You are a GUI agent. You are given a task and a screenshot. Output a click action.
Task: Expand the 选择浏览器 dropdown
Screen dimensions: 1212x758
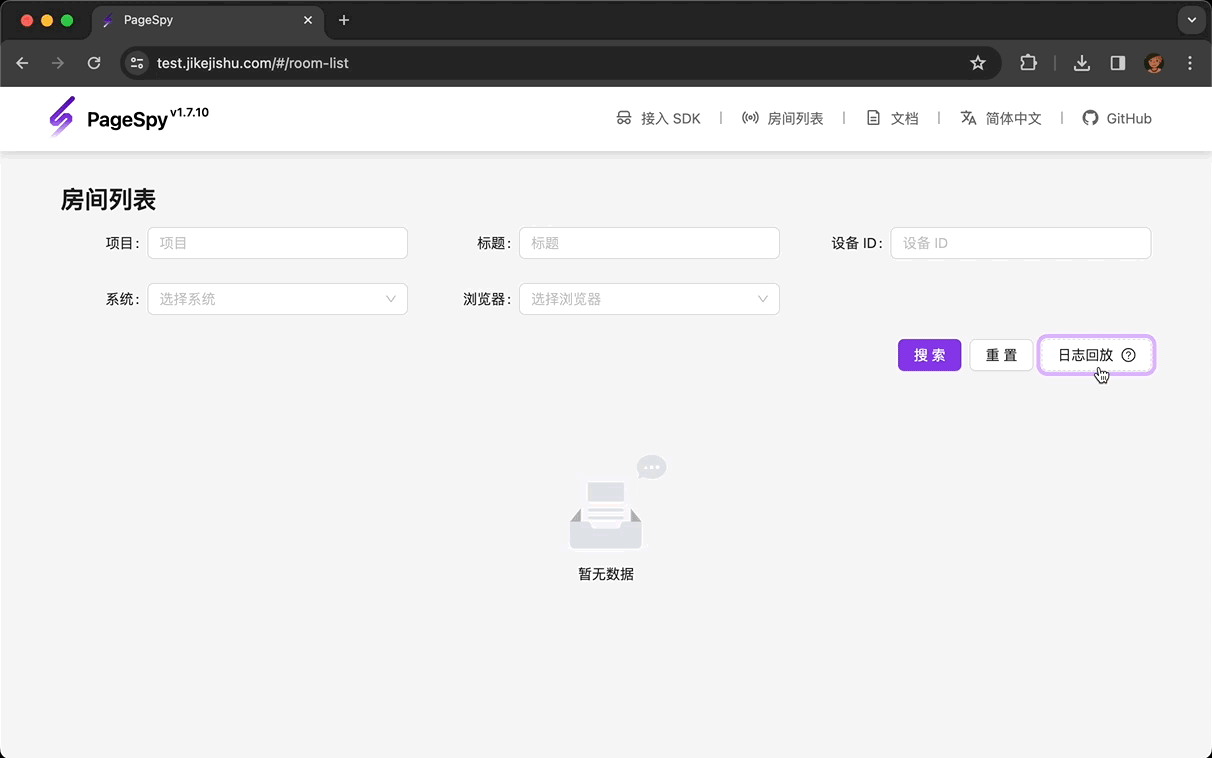tap(649, 298)
